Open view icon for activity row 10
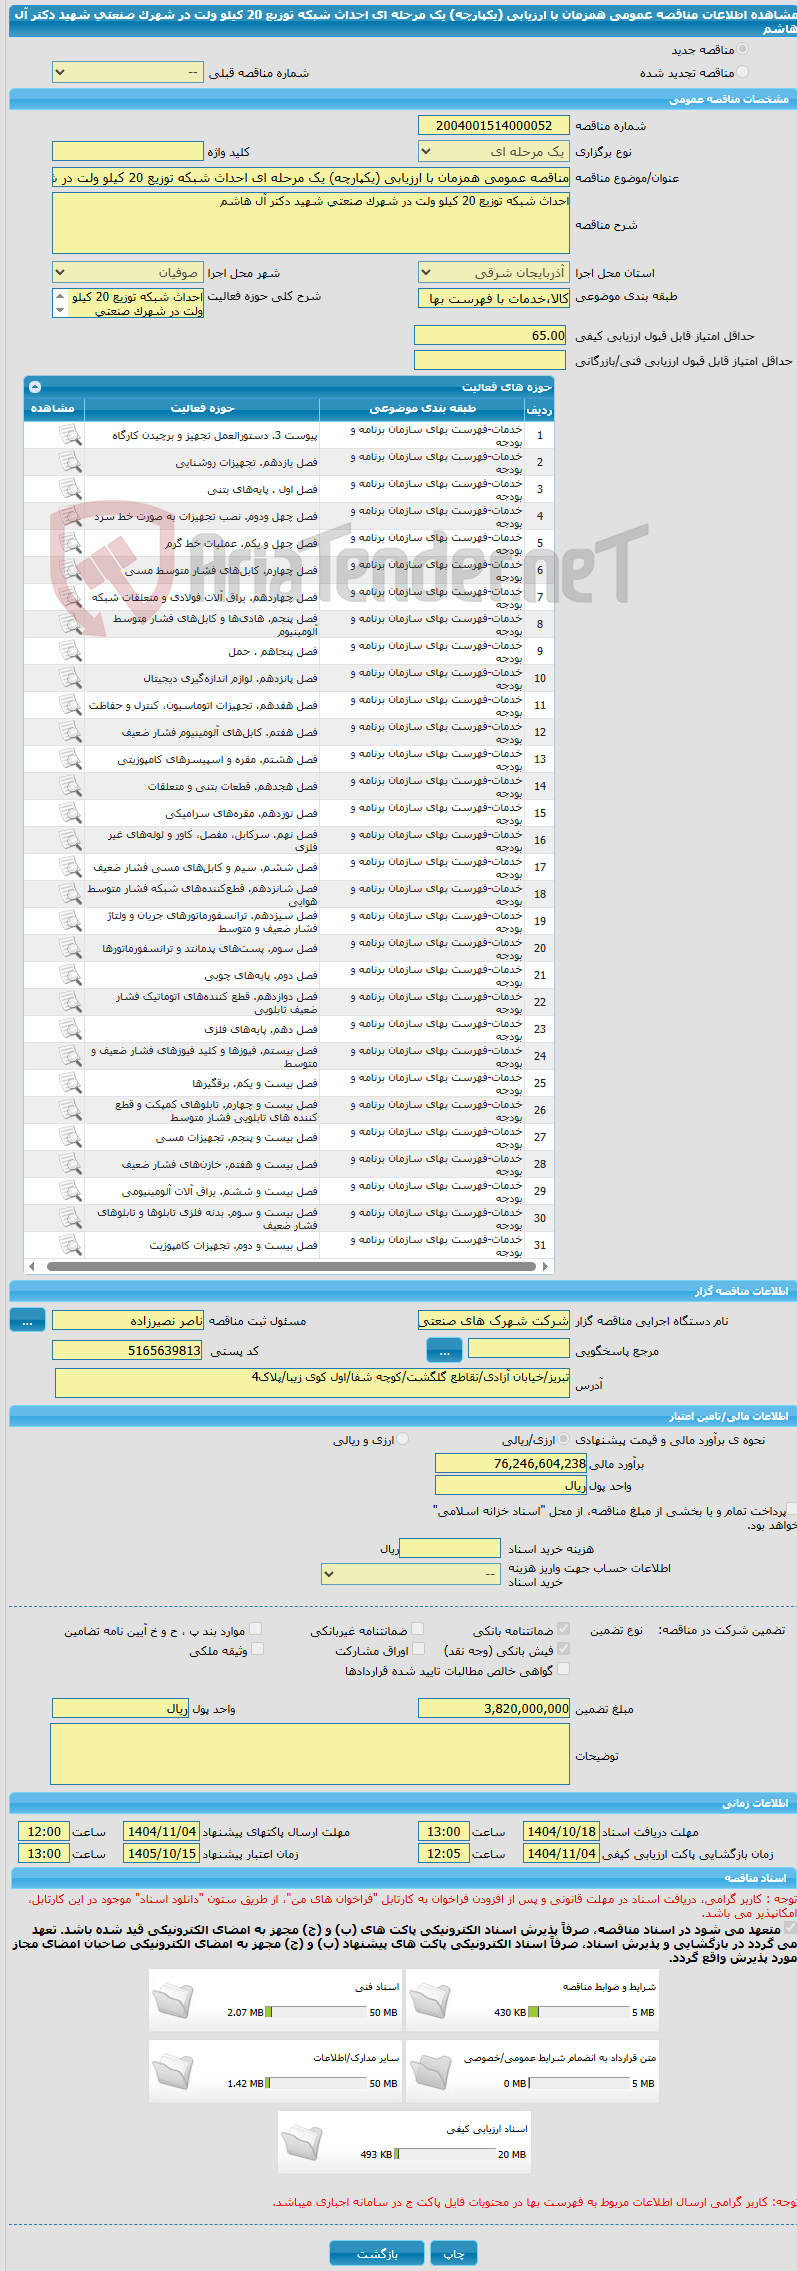Image resolution: width=797 pixels, height=2271 pixels. 69,677
